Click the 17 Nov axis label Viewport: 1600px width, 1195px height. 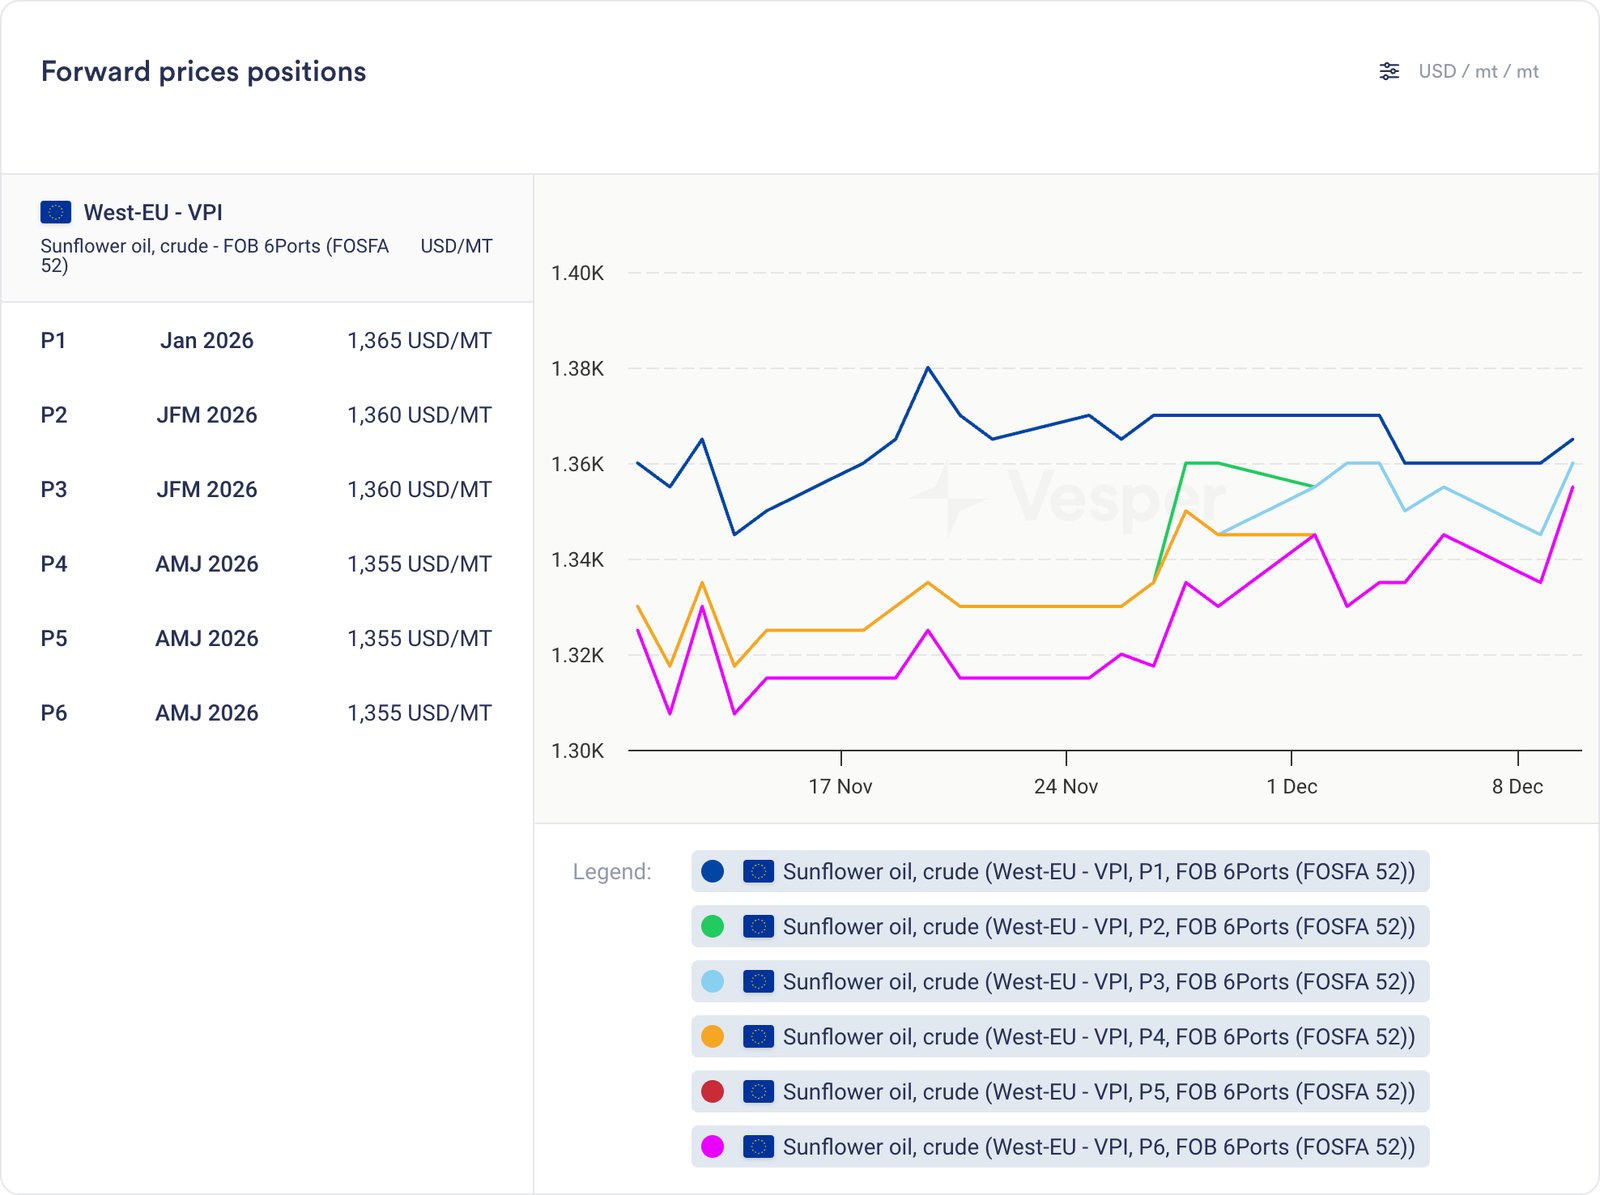point(840,787)
